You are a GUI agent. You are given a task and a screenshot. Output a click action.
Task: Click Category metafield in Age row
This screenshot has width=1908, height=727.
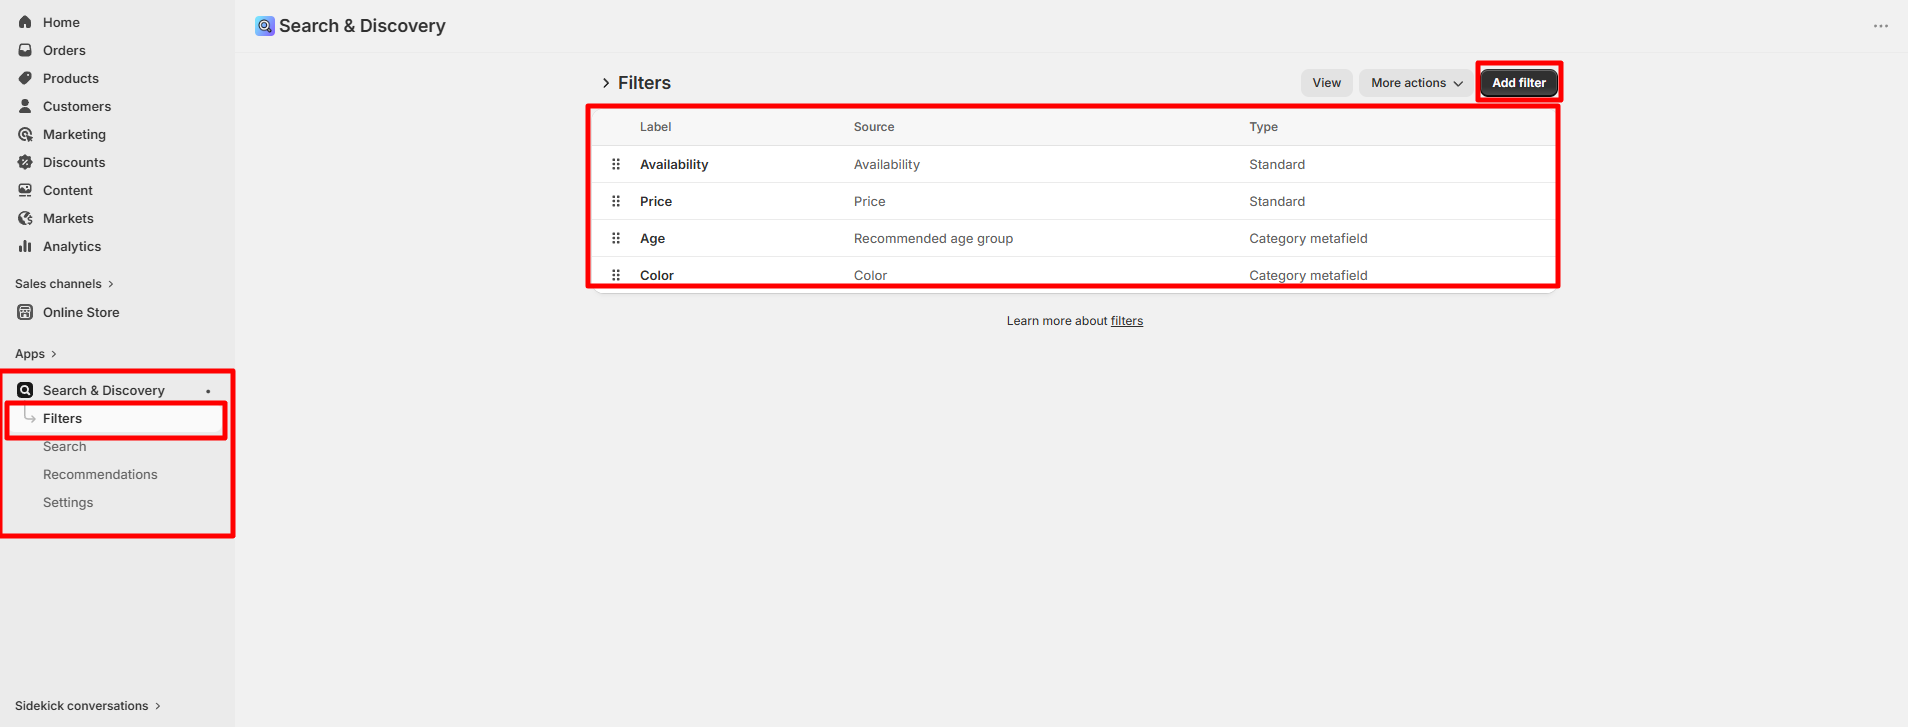pos(1308,239)
